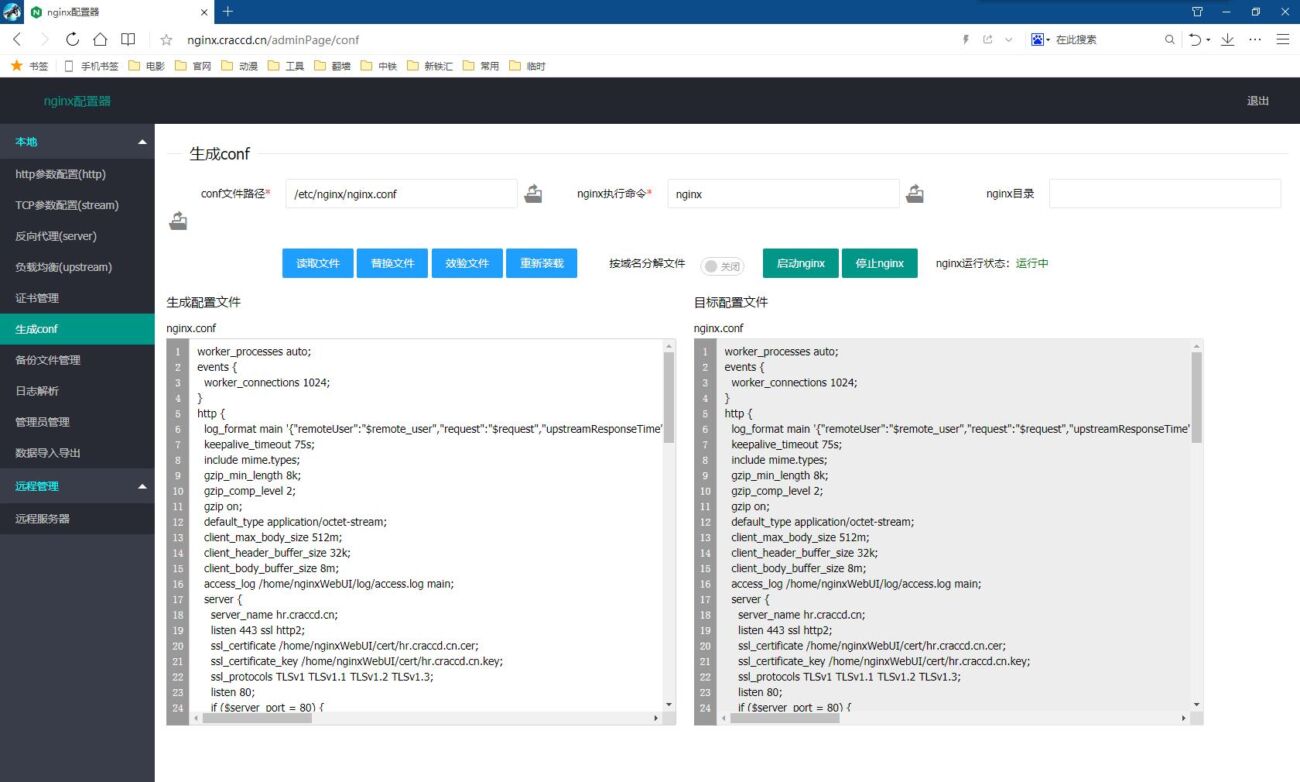Select the file picker icon beside conf文件路径 field

click(x=533, y=193)
